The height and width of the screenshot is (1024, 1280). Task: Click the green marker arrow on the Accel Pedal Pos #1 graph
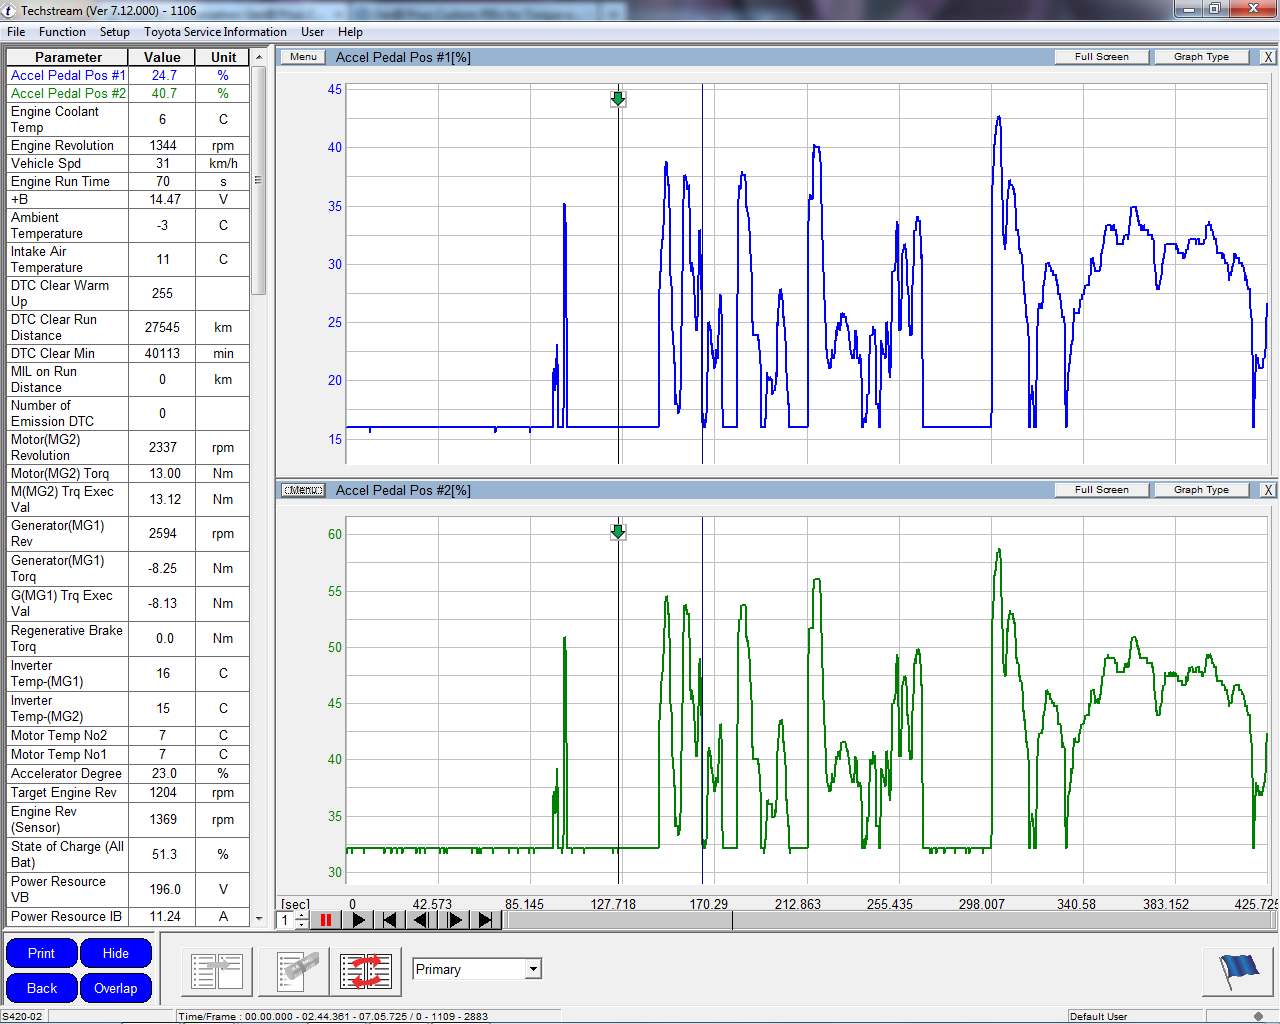point(618,98)
